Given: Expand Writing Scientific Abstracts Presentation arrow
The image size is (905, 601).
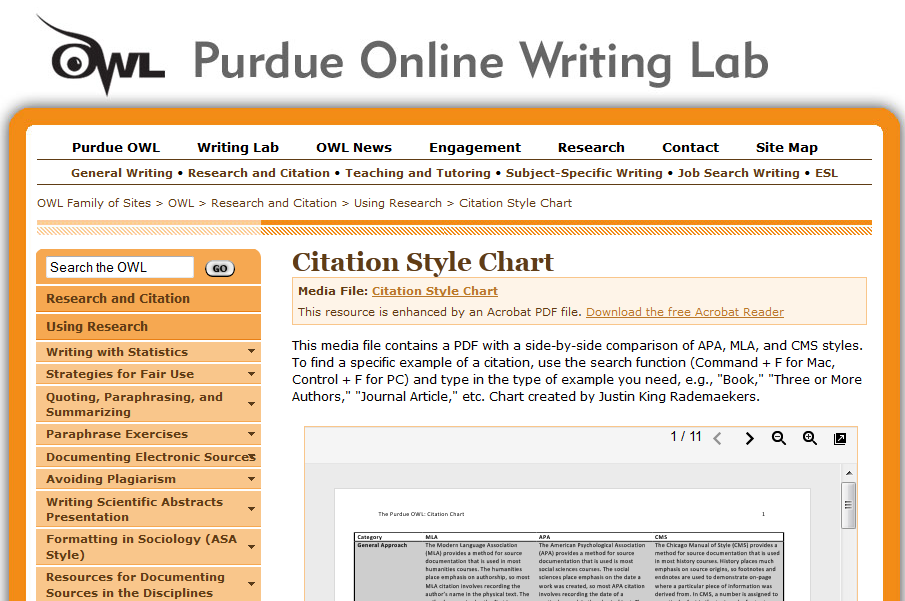Looking at the screenshot, I should tap(251, 509).
